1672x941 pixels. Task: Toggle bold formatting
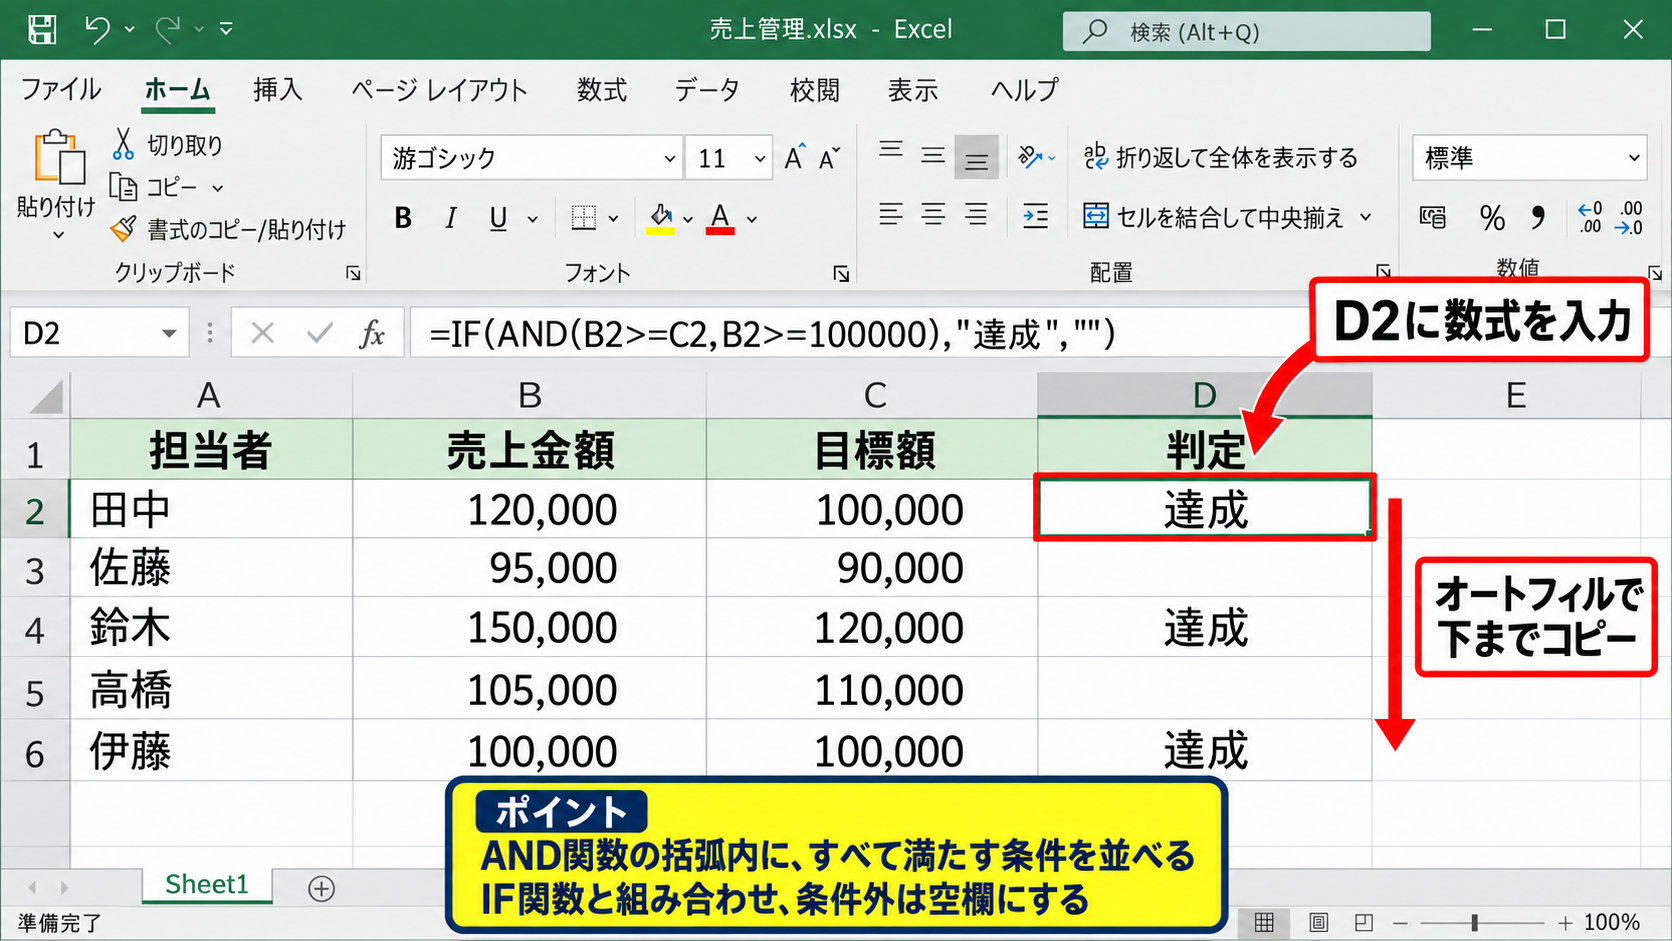(x=403, y=218)
